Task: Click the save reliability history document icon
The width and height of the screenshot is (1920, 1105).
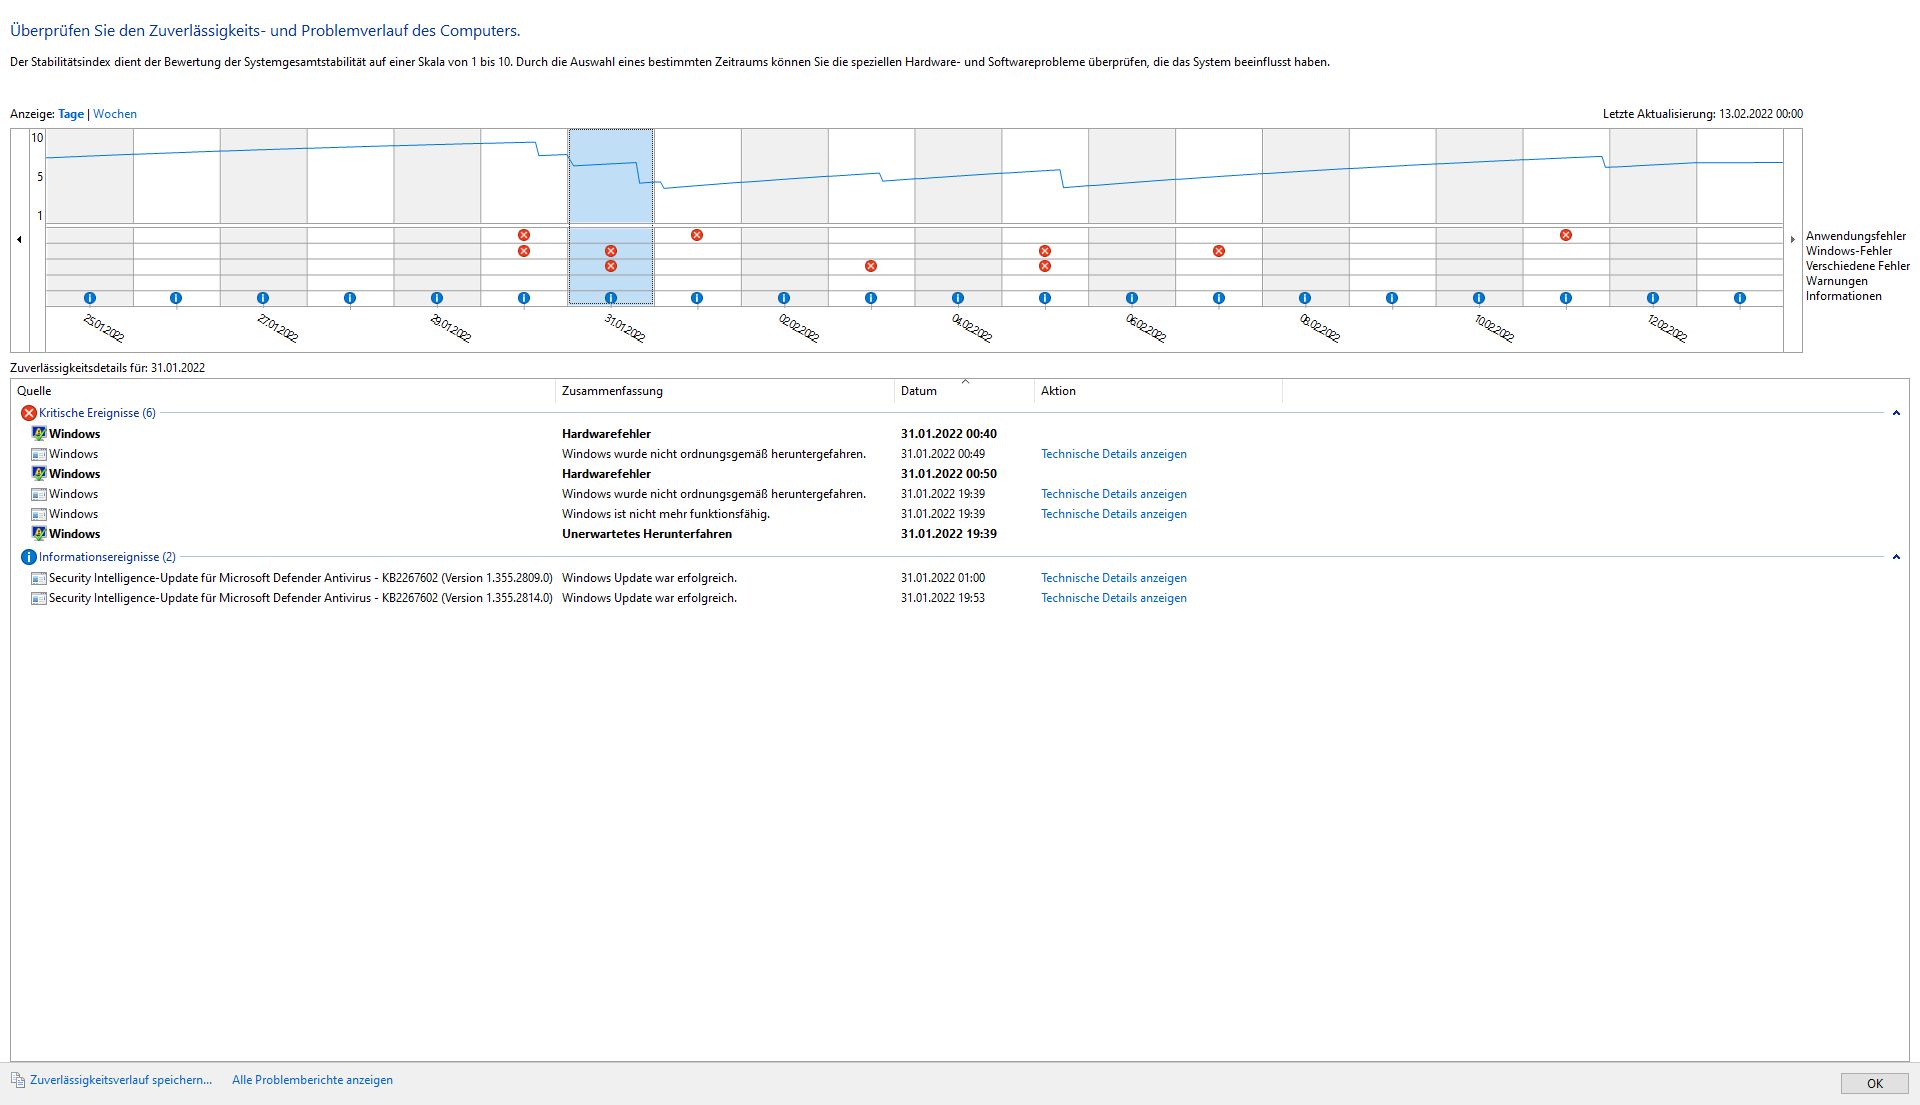Action: coord(18,1080)
